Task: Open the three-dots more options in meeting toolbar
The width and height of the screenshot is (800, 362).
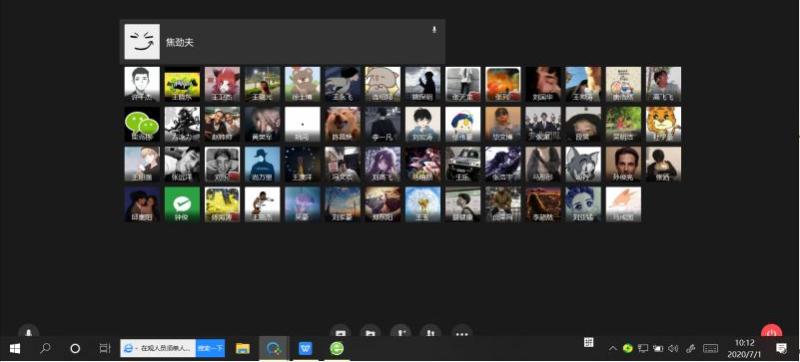Action: tap(462, 333)
